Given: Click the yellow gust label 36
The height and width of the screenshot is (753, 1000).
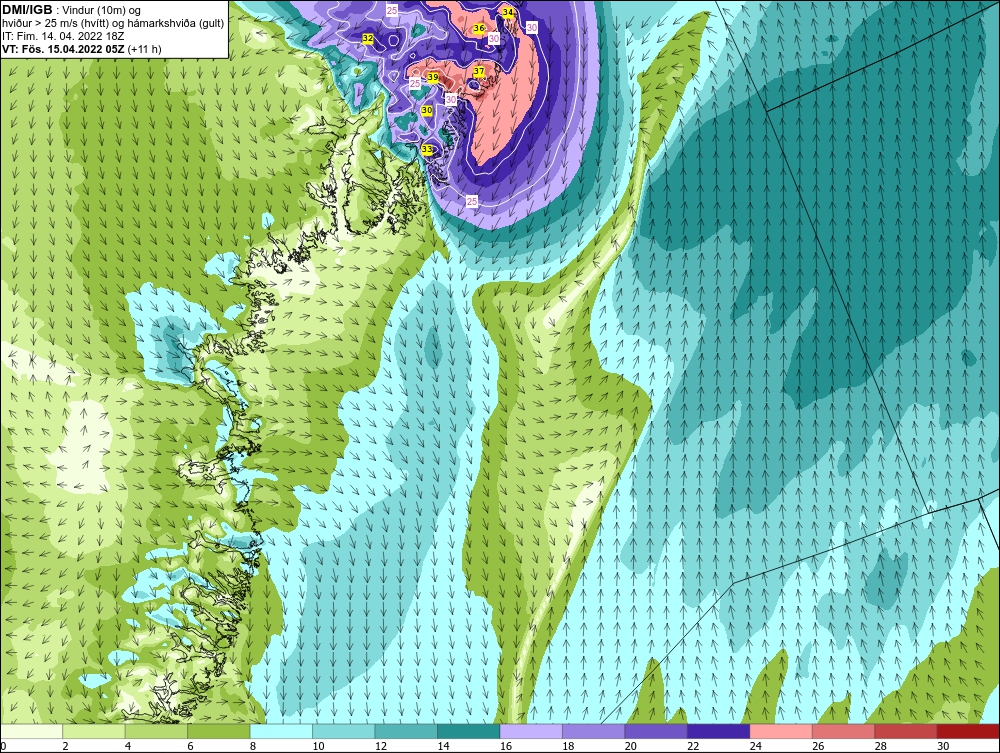Looking at the screenshot, I should pyautogui.click(x=478, y=29).
